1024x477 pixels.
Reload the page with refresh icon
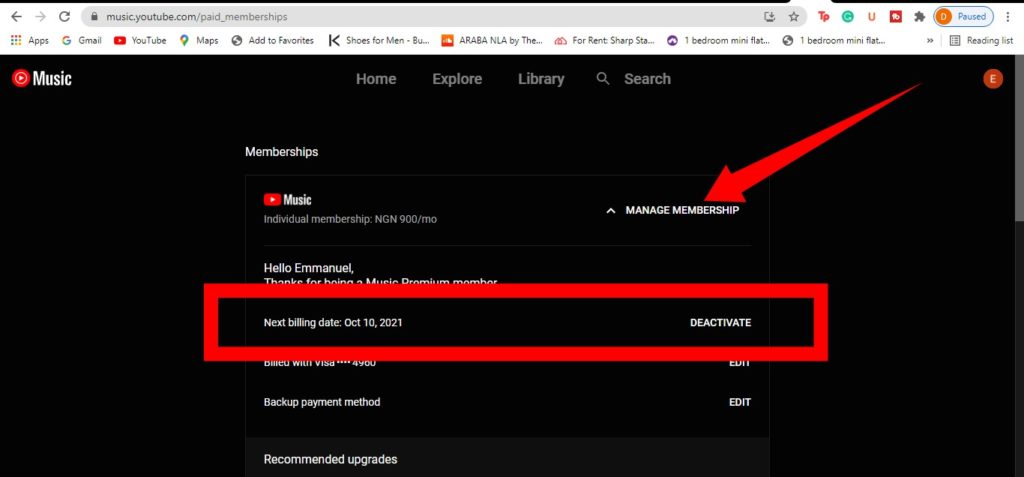coord(64,16)
